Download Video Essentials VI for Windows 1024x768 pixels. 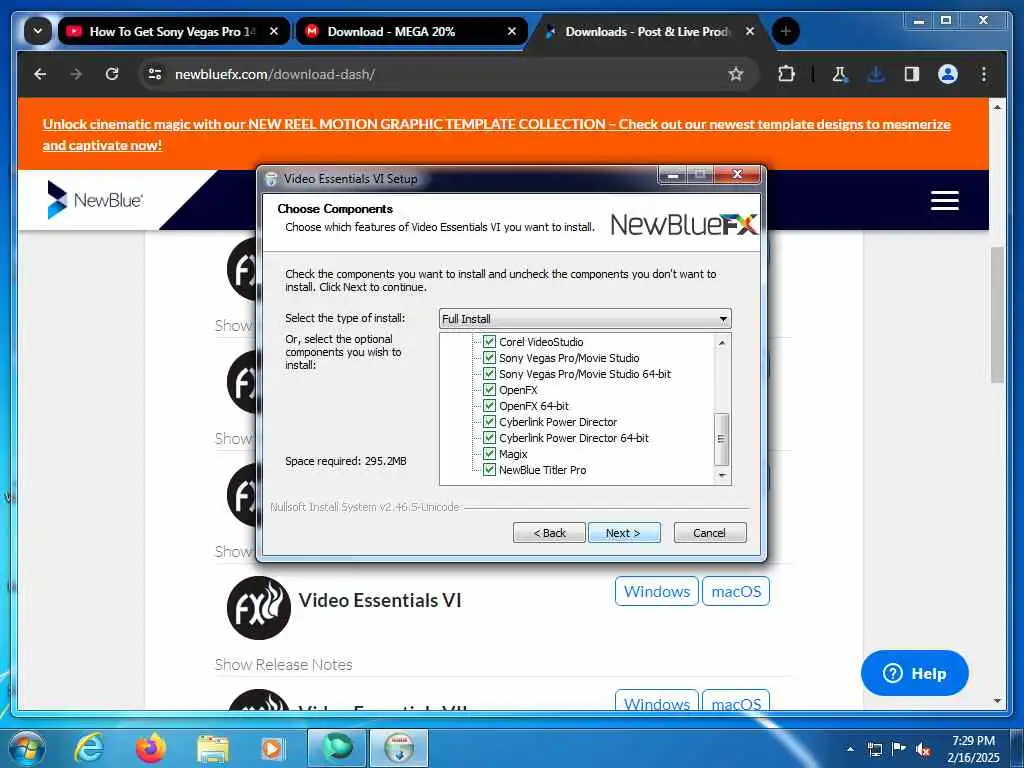[656, 592]
